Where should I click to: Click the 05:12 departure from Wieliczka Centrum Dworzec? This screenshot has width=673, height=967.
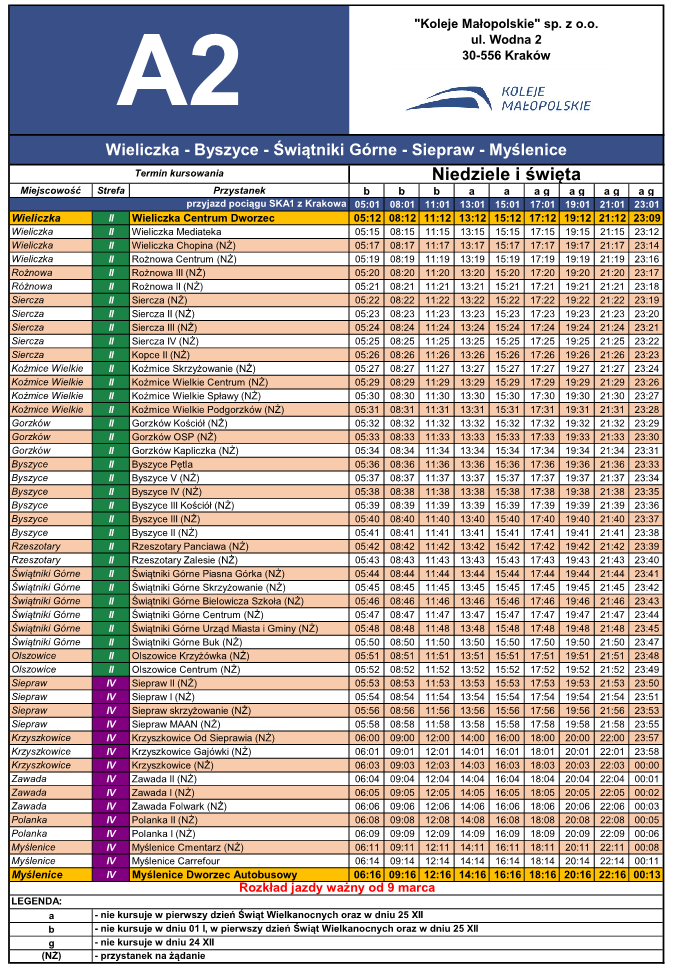pyautogui.click(x=368, y=217)
